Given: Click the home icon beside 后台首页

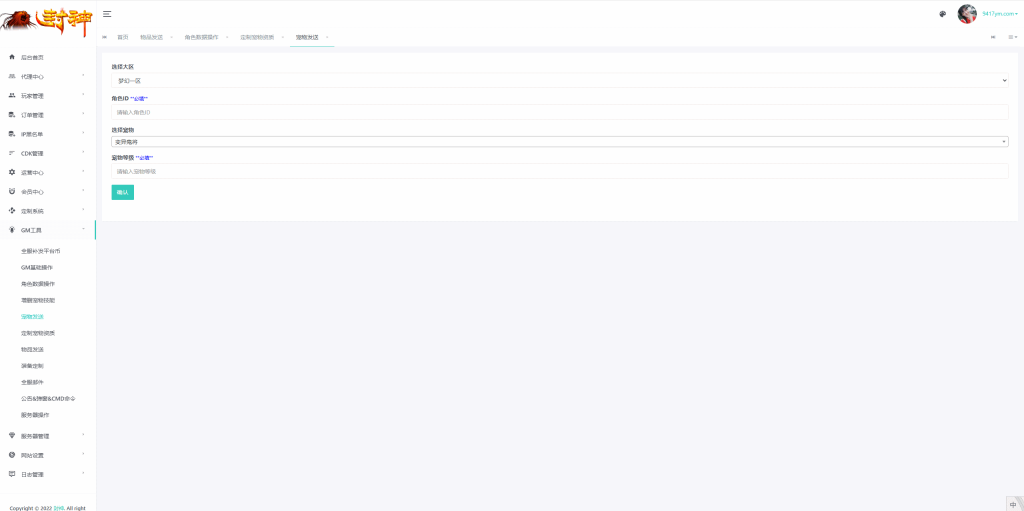Looking at the screenshot, I should (x=12, y=57).
